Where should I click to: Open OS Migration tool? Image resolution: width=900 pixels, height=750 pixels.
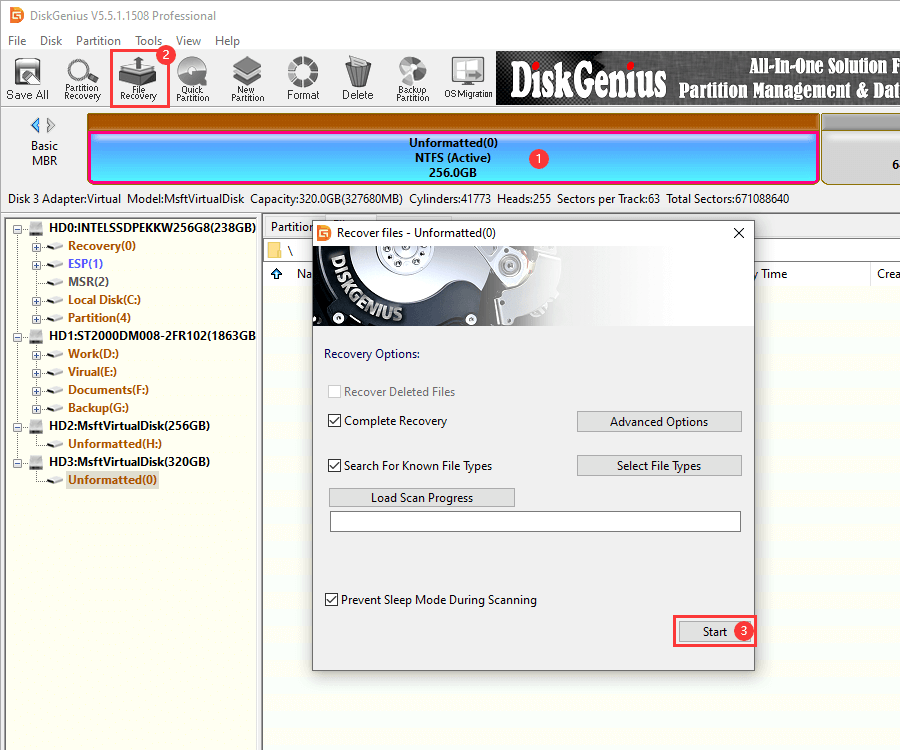point(468,79)
